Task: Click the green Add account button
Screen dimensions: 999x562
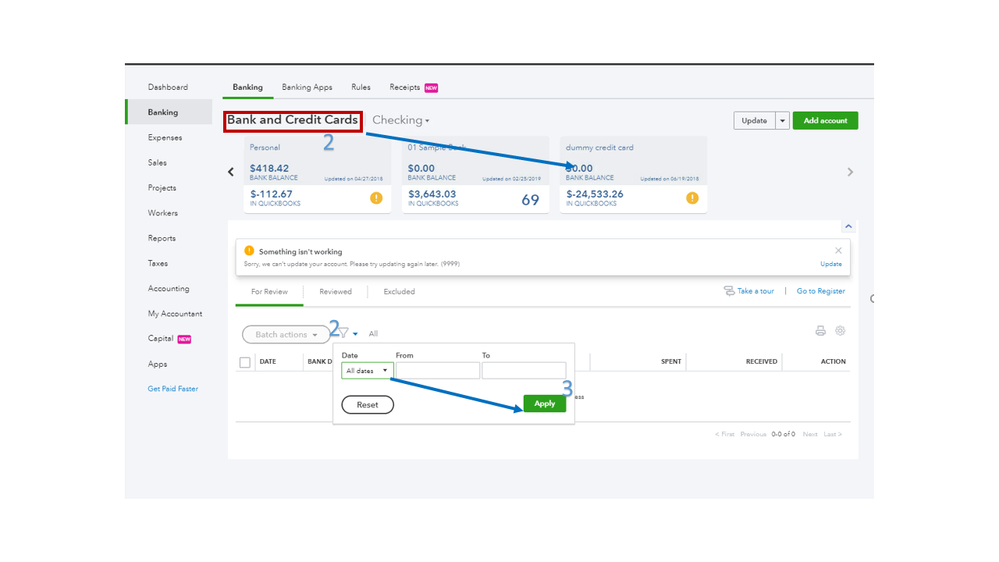Action: coord(825,120)
